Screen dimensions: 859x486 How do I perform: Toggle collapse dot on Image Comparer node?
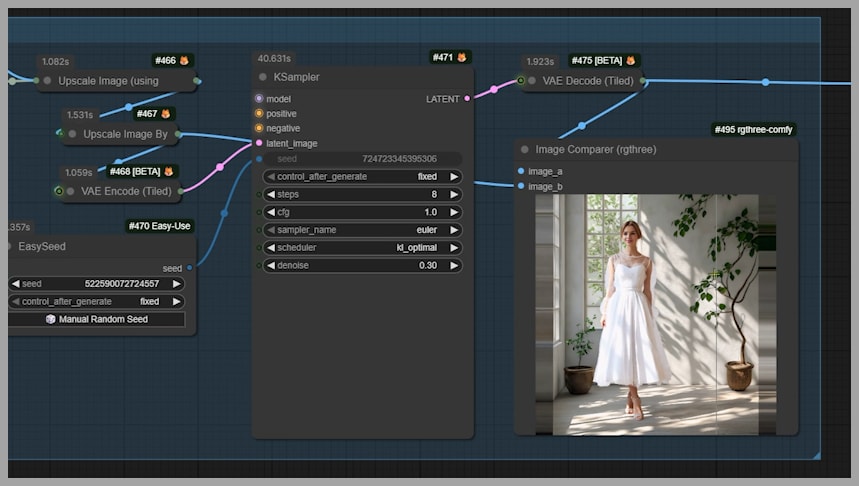[525, 150]
